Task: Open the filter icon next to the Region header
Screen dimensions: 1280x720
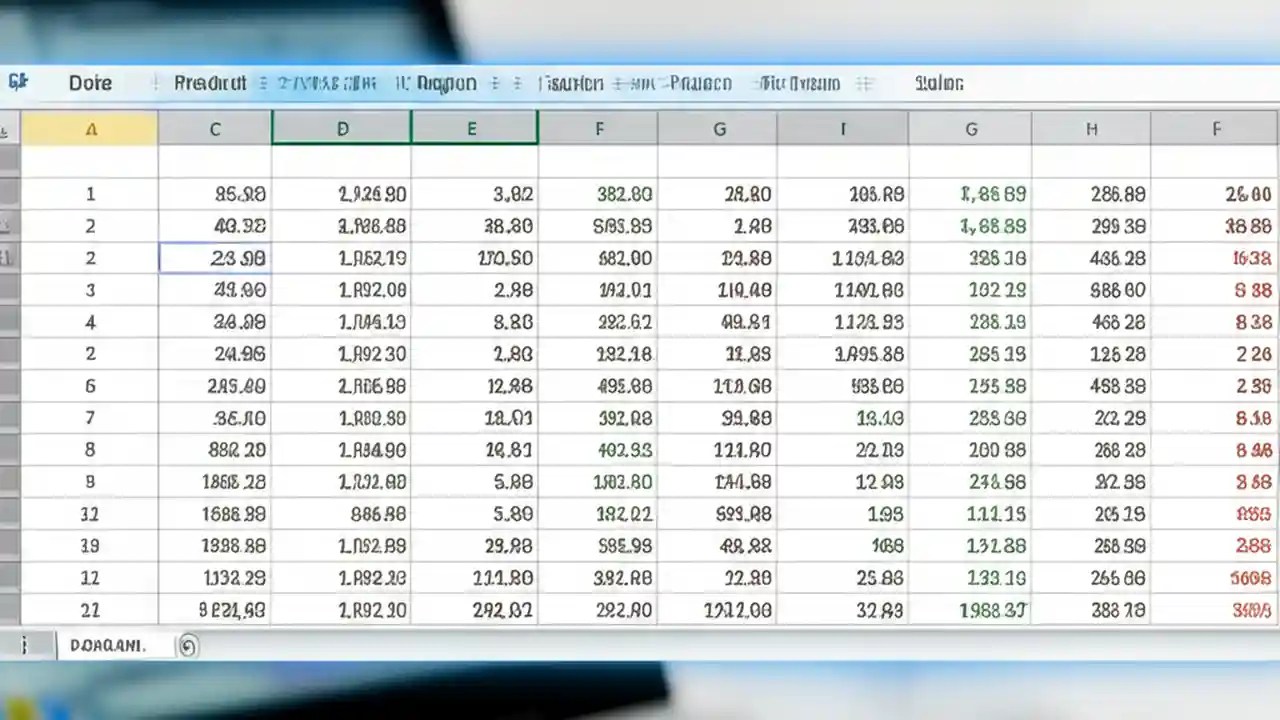Action: [493, 83]
